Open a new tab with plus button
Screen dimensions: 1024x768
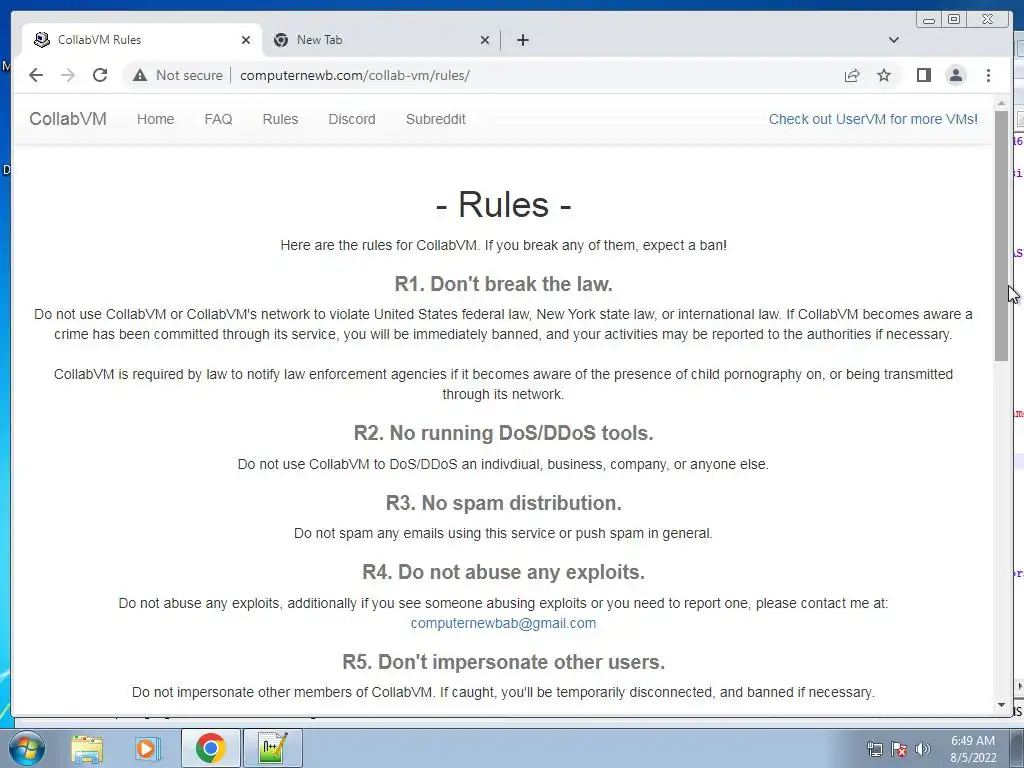pyautogui.click(x=522, y=40)
